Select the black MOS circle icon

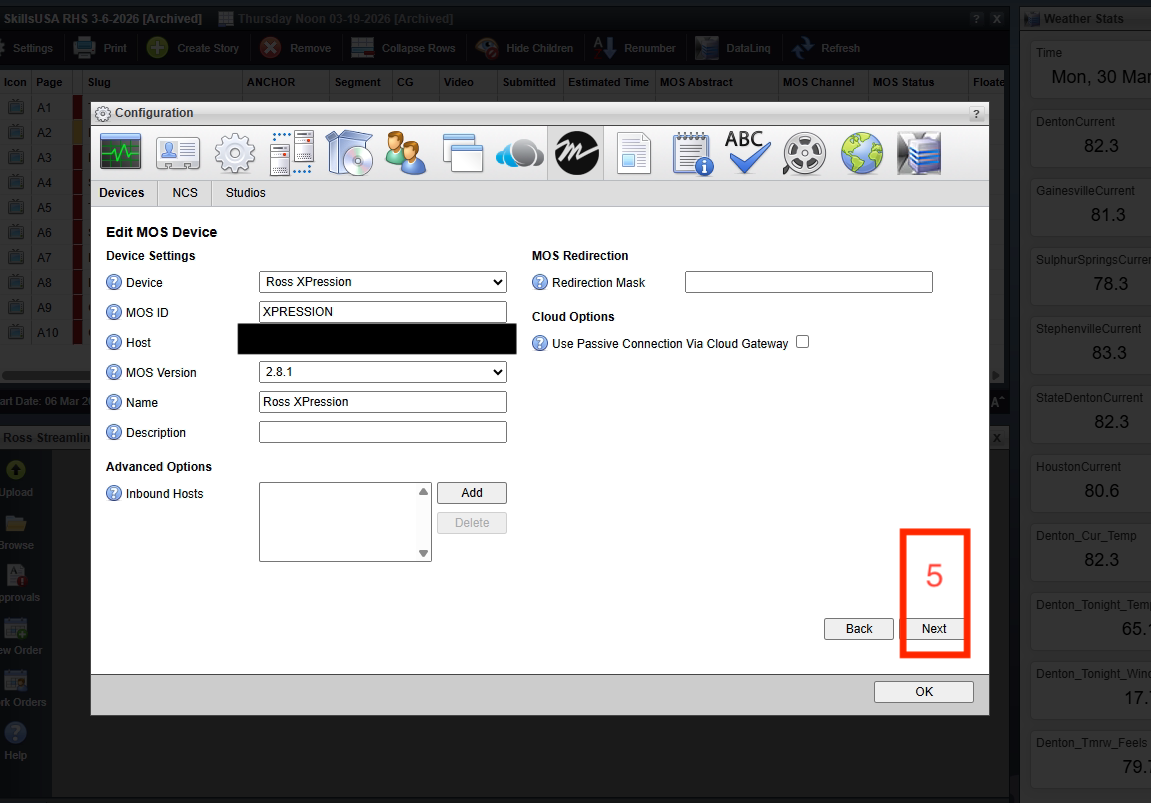tap(577, 153)
